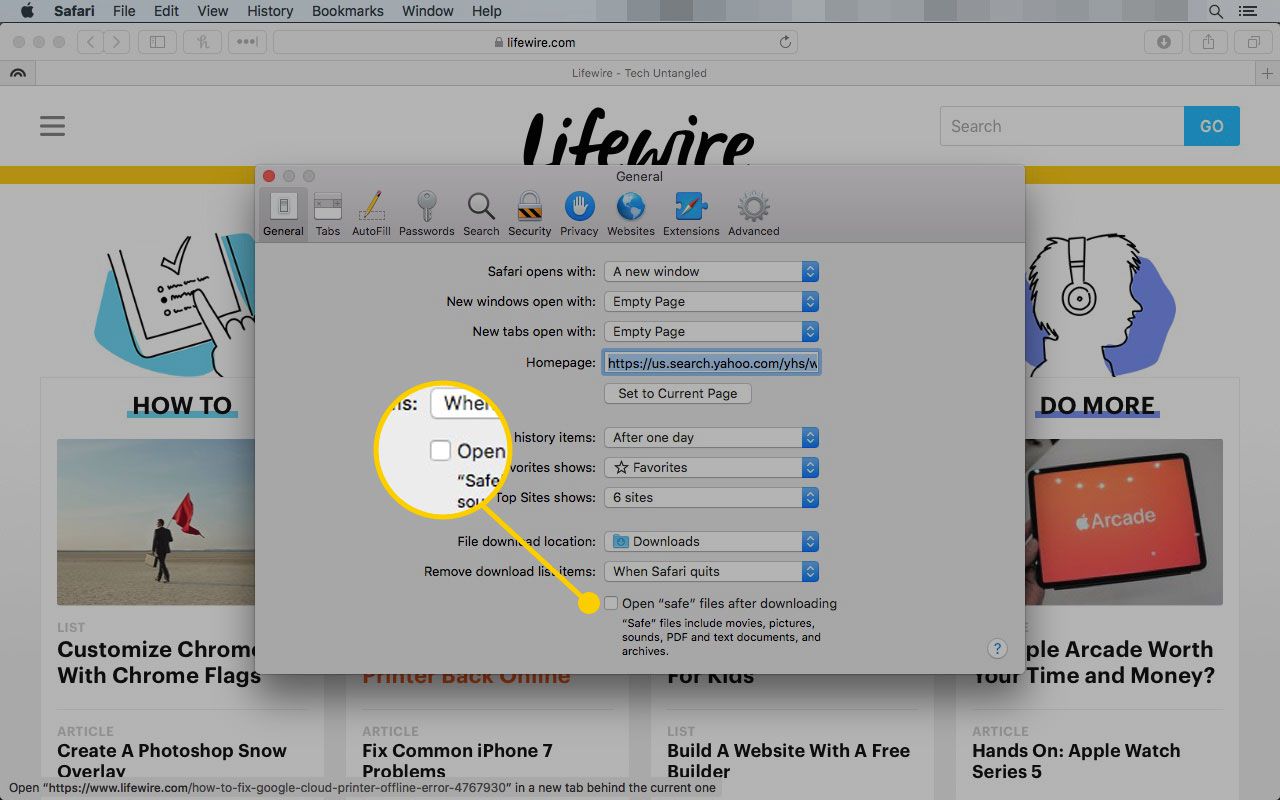Toggle the Safari sidebar button
This screenshot has height=800, width=1280.
click(157, 42)
